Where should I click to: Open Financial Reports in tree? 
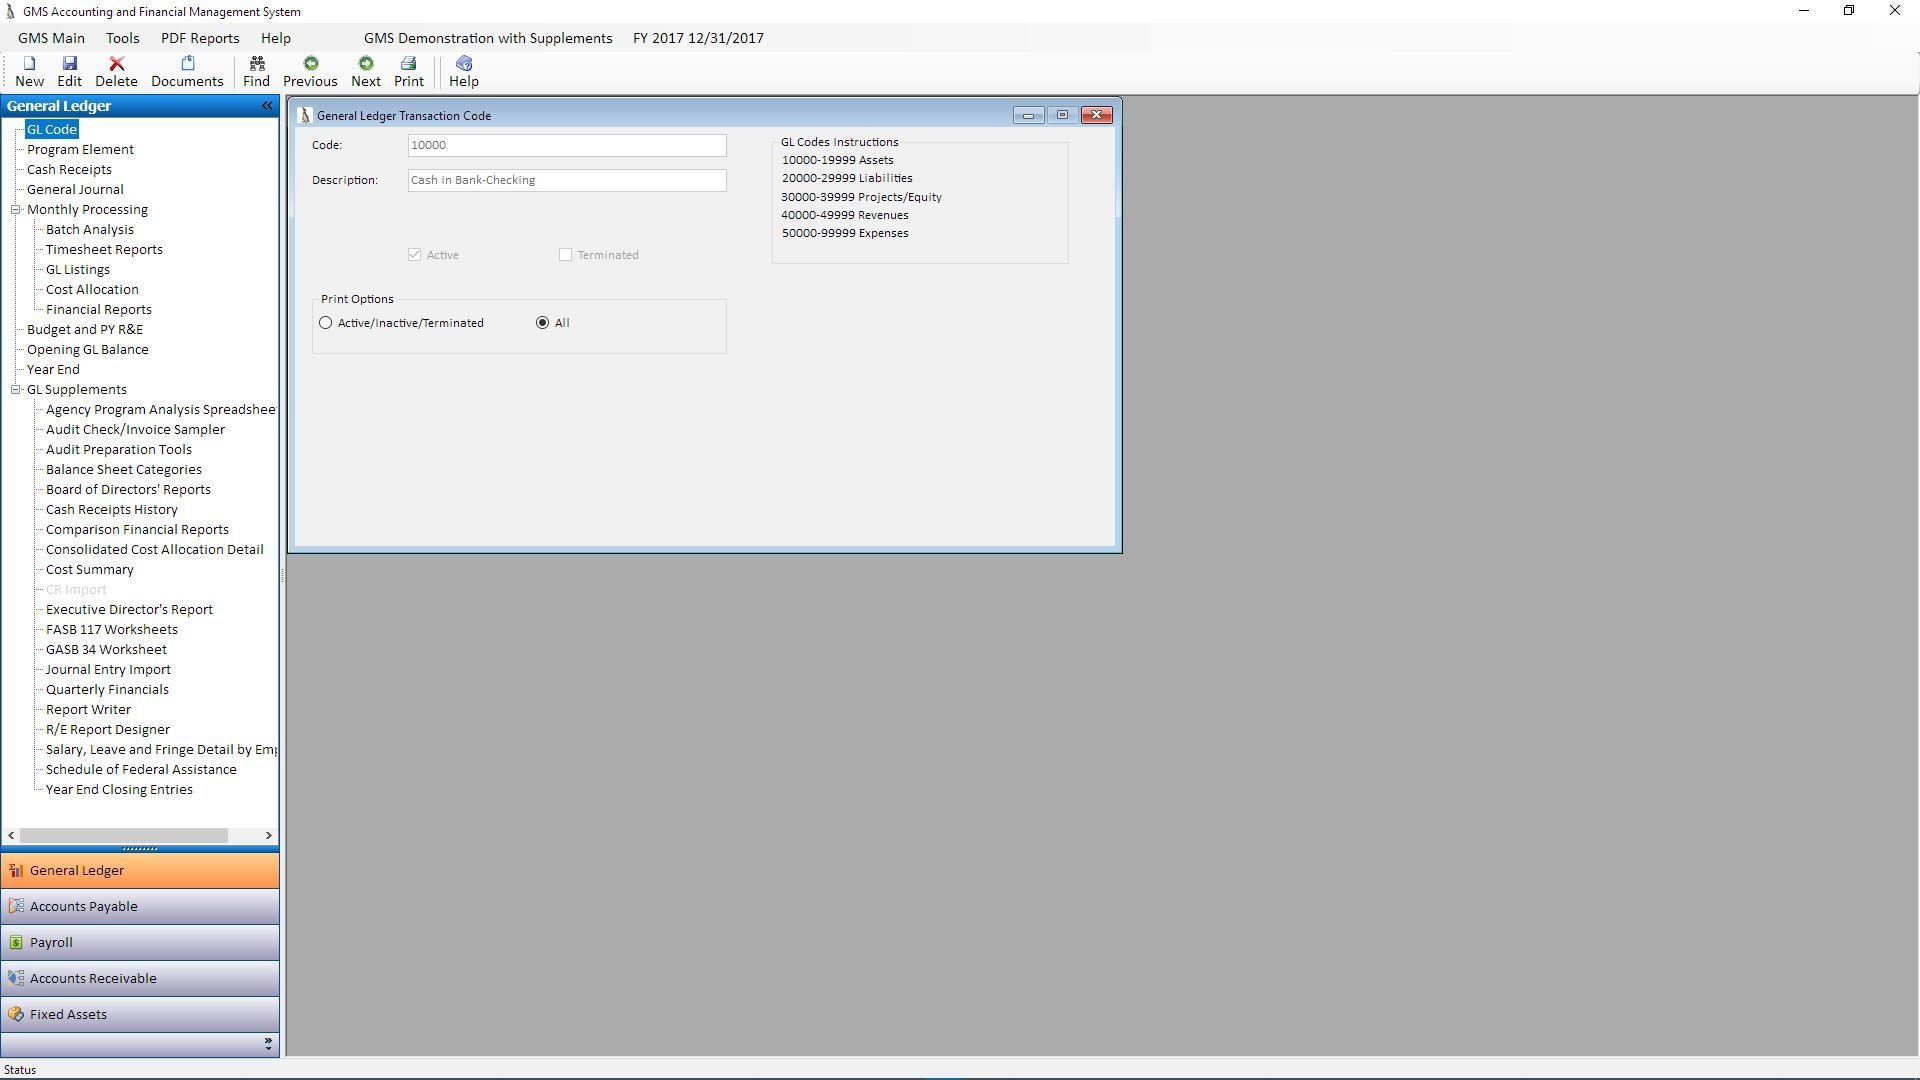click(98, 310)
